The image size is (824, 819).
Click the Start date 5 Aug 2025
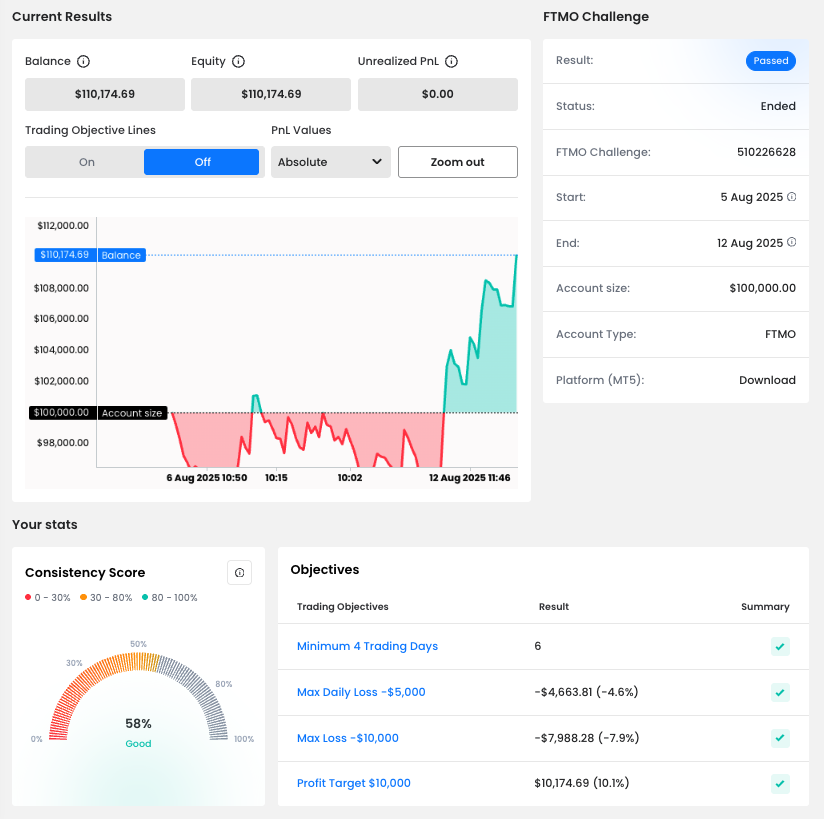tap(751, 197)
